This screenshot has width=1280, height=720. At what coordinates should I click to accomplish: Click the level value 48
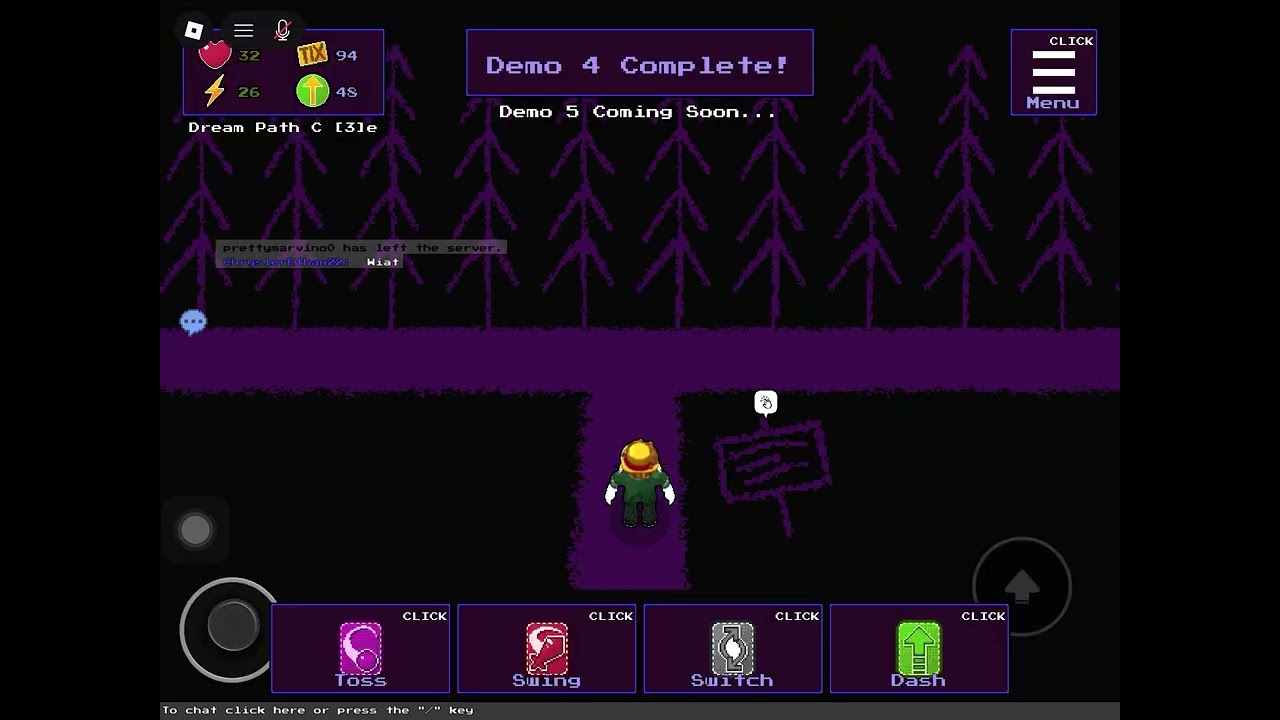click(x=347, y=92)
